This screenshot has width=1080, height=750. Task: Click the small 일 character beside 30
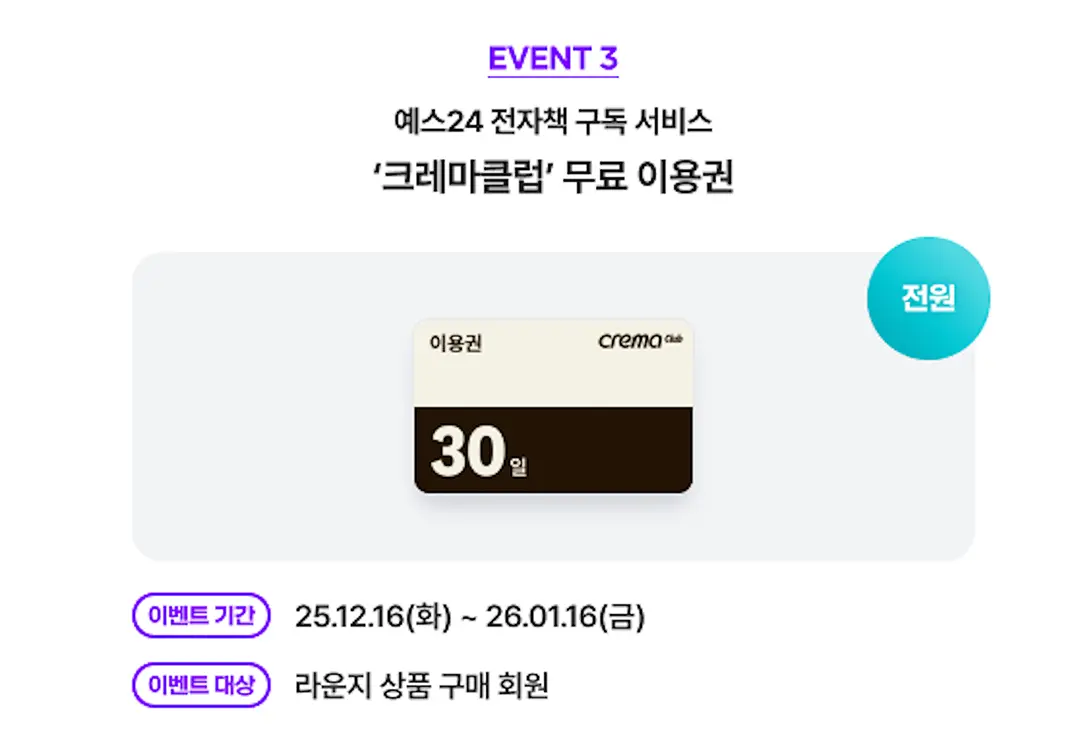point(517,466)
